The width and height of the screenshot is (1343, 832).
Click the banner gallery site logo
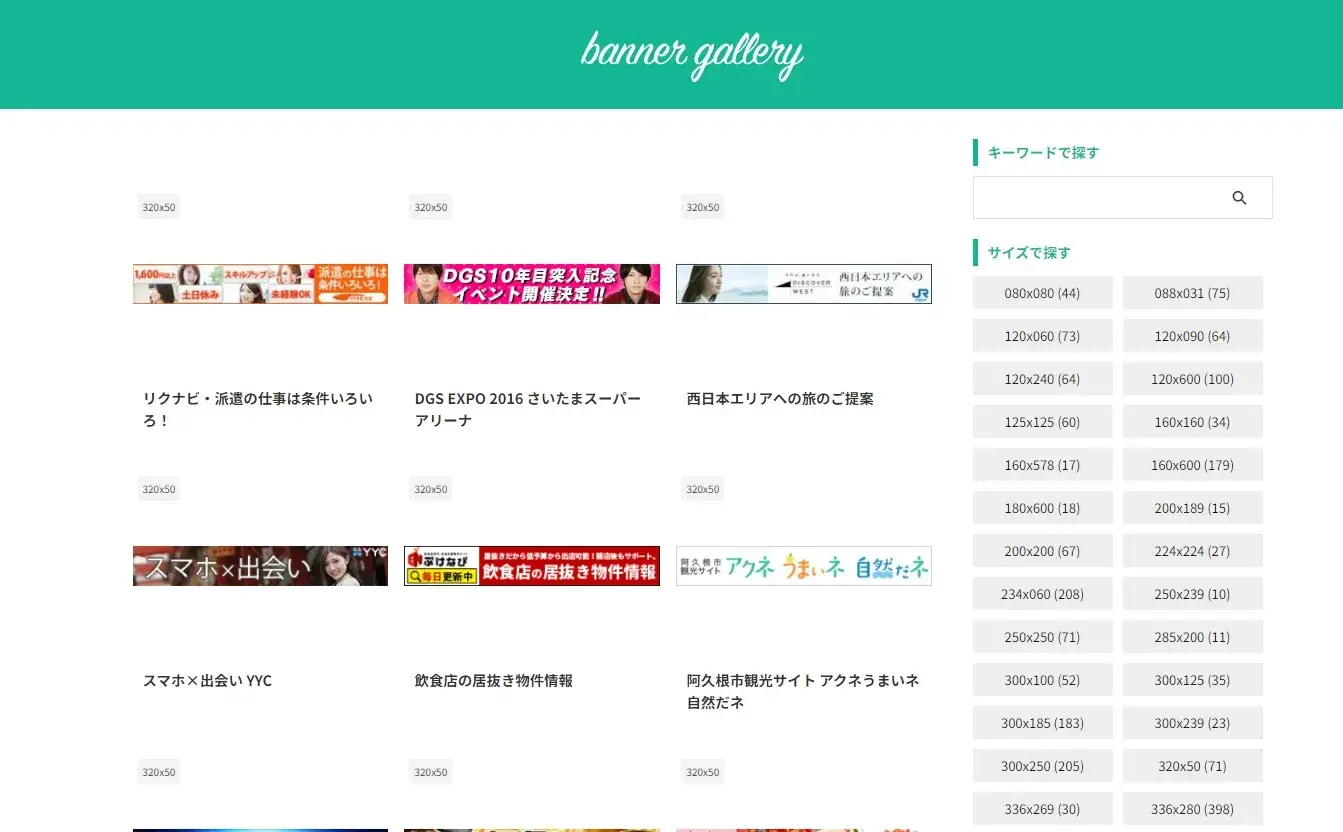click(x=691, y=54)
